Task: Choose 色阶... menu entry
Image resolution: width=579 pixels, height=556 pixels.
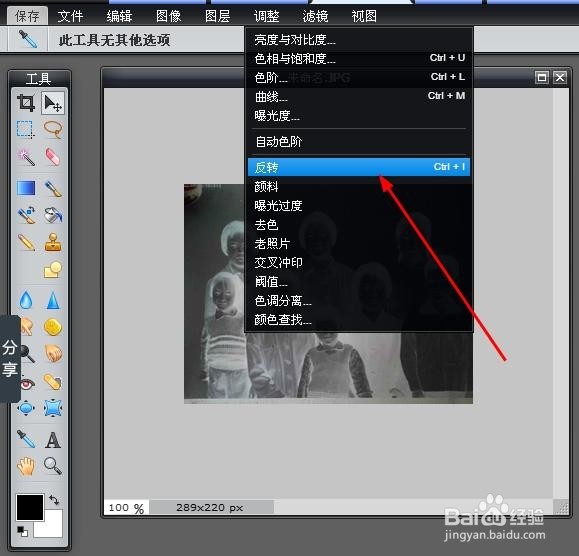Action: pyautogui.click(x=359, y=78)
